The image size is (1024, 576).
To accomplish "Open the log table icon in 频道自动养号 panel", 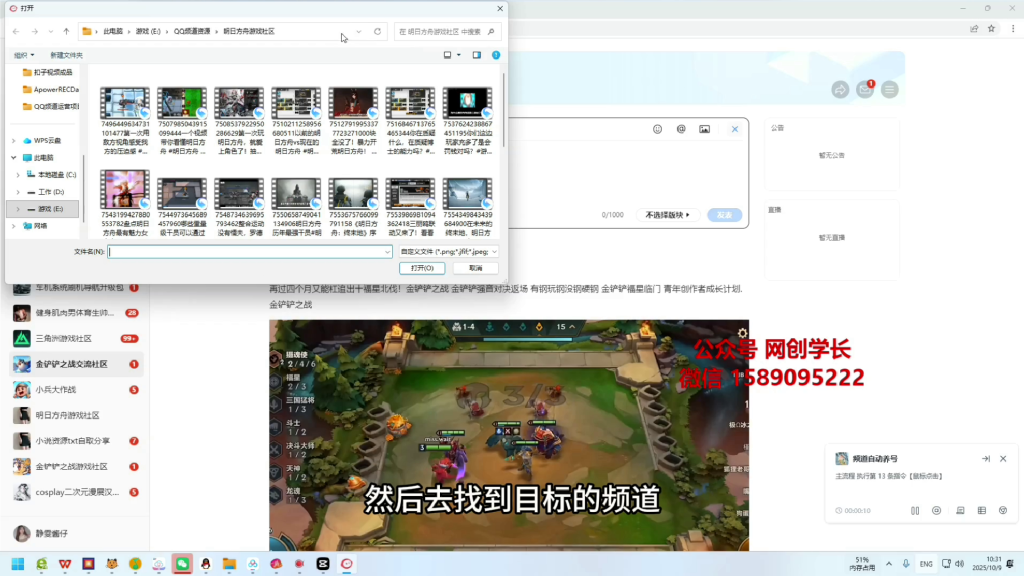I will pos(982,510).
